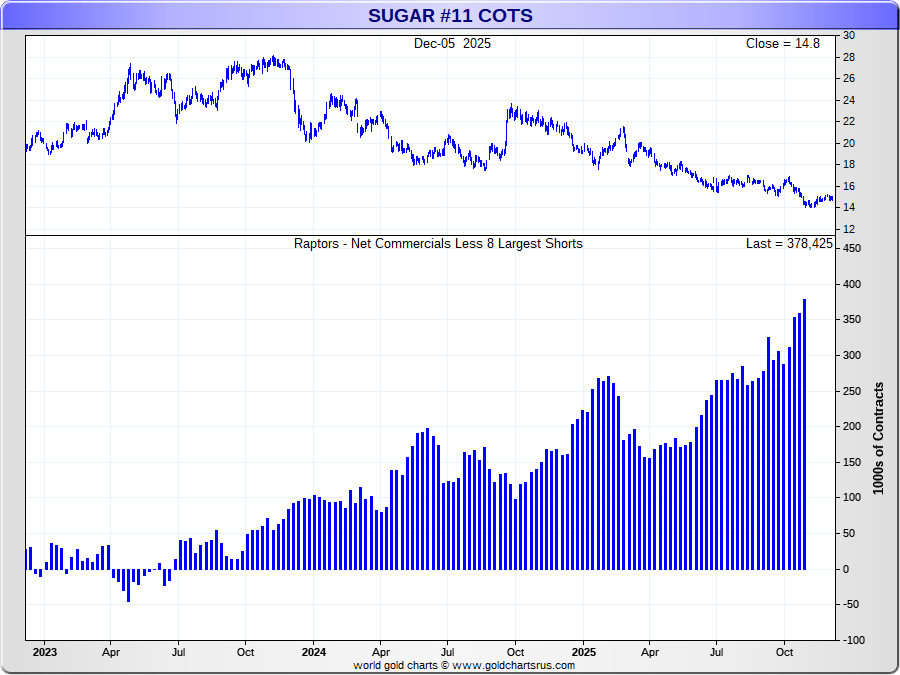Click the tallest rightmost bar in histogram
This screenshot has width=900, height=675.
(804, 434)
